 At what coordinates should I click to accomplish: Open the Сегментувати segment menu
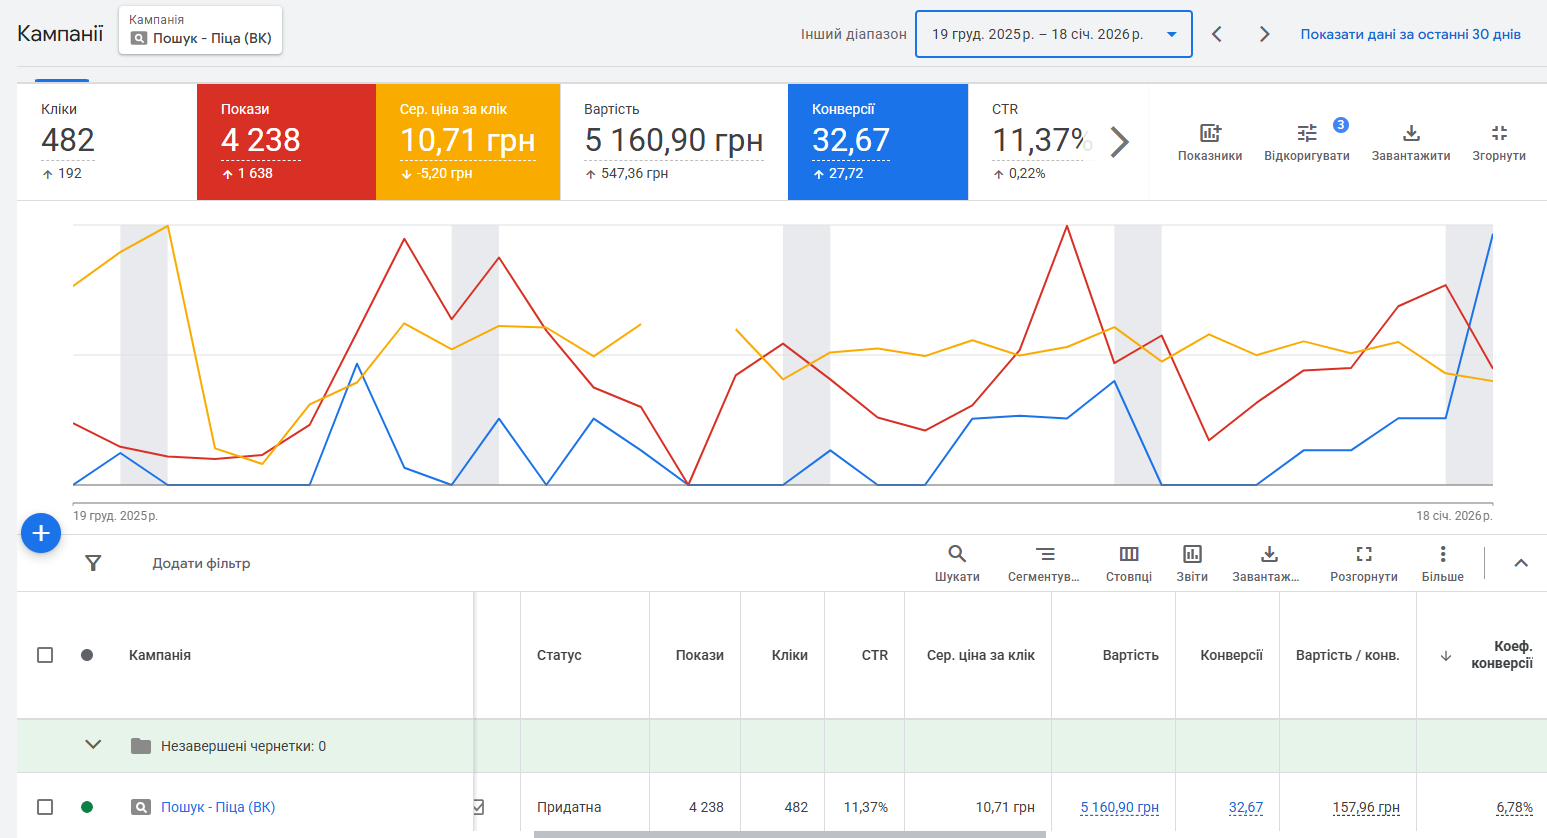click(x=1044, y=563)
